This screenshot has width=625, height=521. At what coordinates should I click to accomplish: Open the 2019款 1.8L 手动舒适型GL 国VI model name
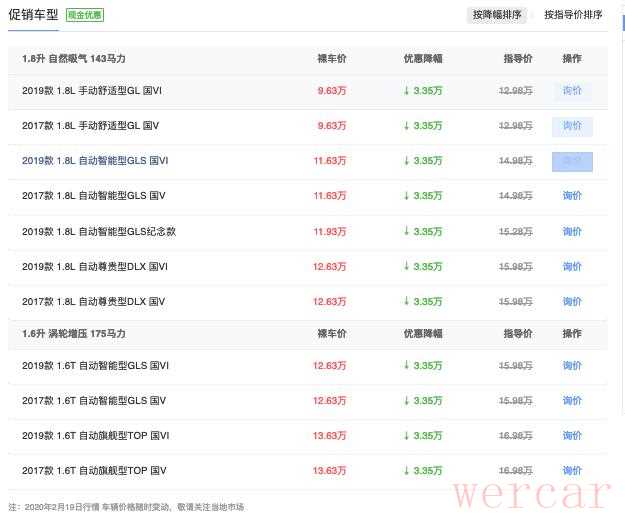tap(95, 91)
